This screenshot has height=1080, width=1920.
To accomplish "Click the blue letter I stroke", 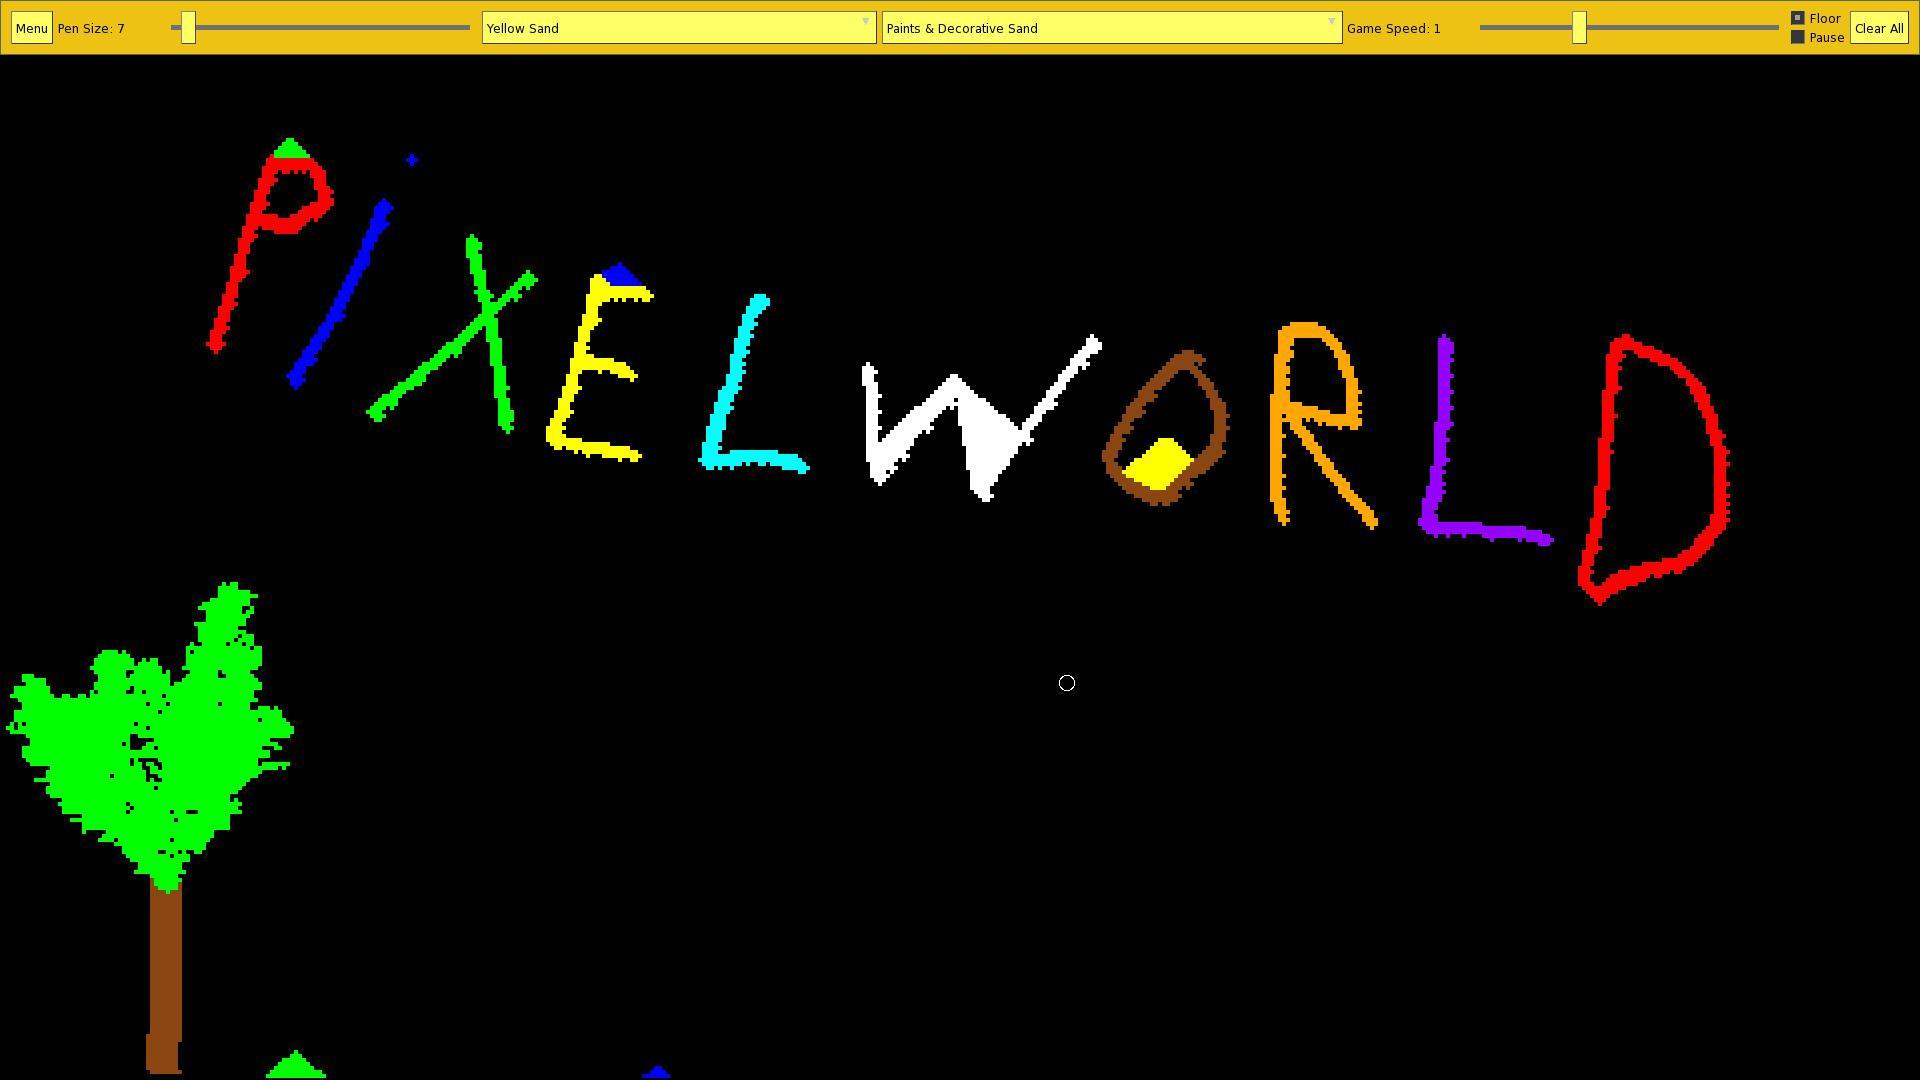I will pos(340,295).
